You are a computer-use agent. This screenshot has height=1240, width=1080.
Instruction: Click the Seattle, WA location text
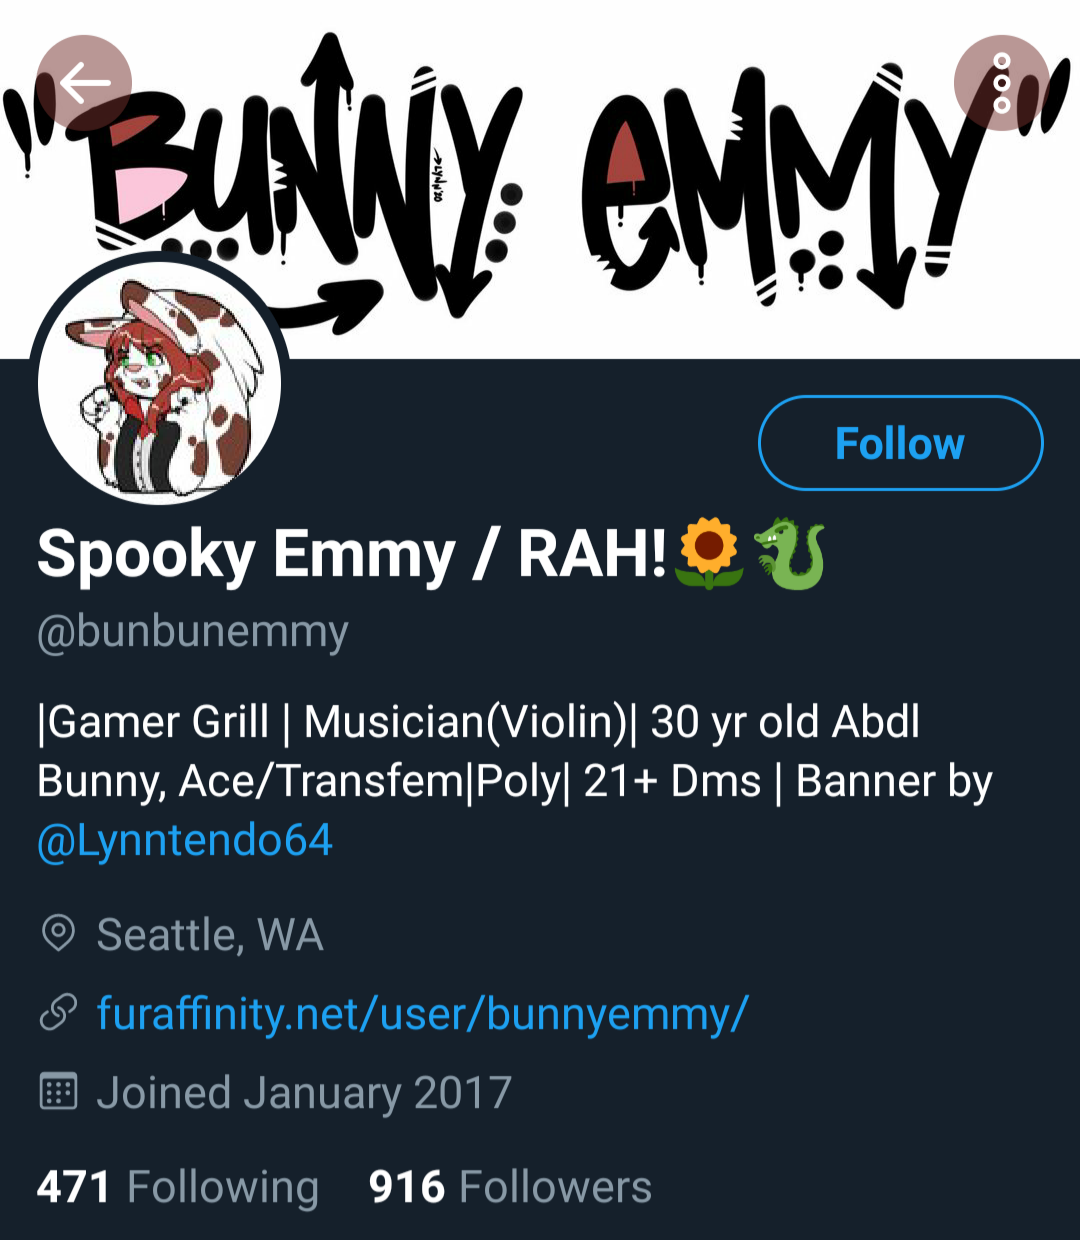tap(210, 935)
